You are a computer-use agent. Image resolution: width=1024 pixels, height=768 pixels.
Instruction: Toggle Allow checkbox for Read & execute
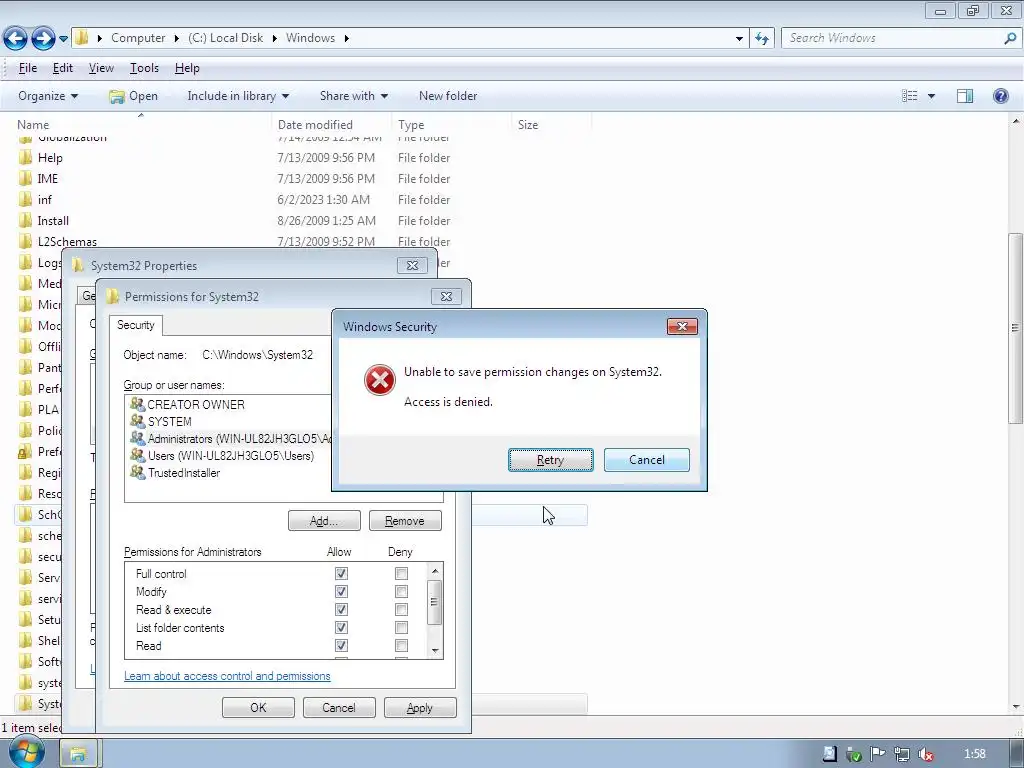click(341, 609)
